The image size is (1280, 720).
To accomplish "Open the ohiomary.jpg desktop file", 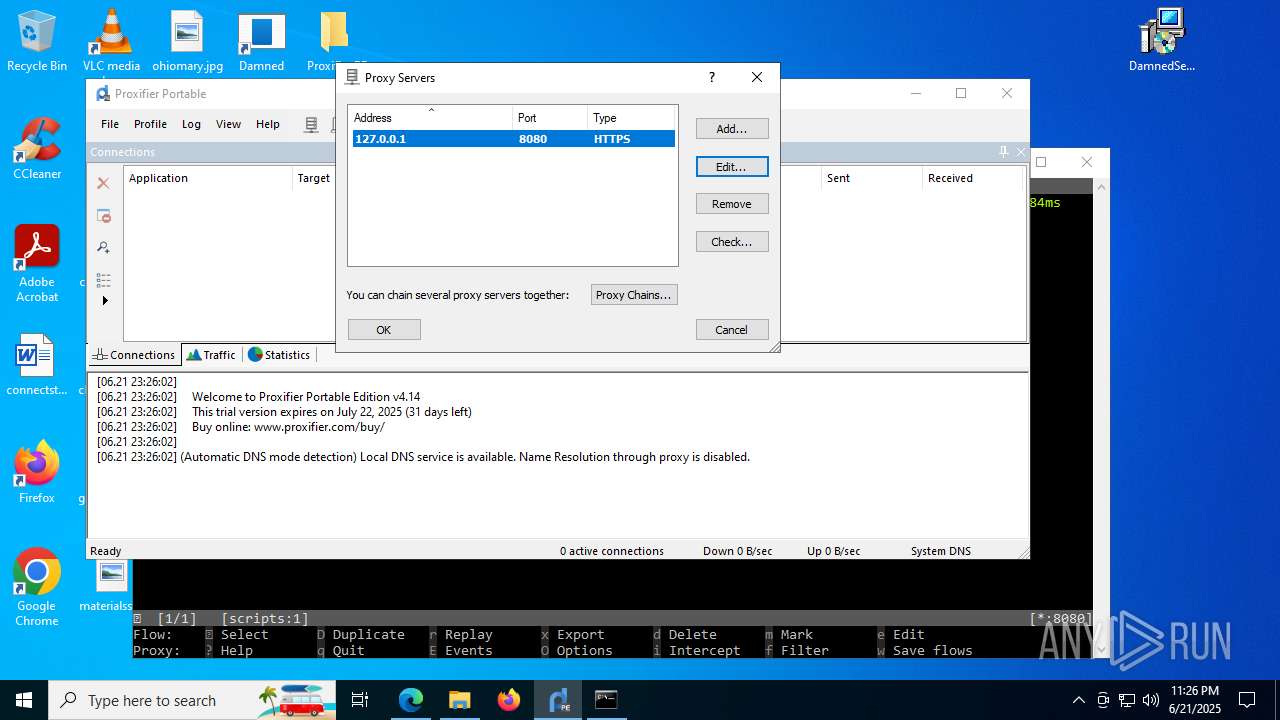I will [x=187, y=40].
